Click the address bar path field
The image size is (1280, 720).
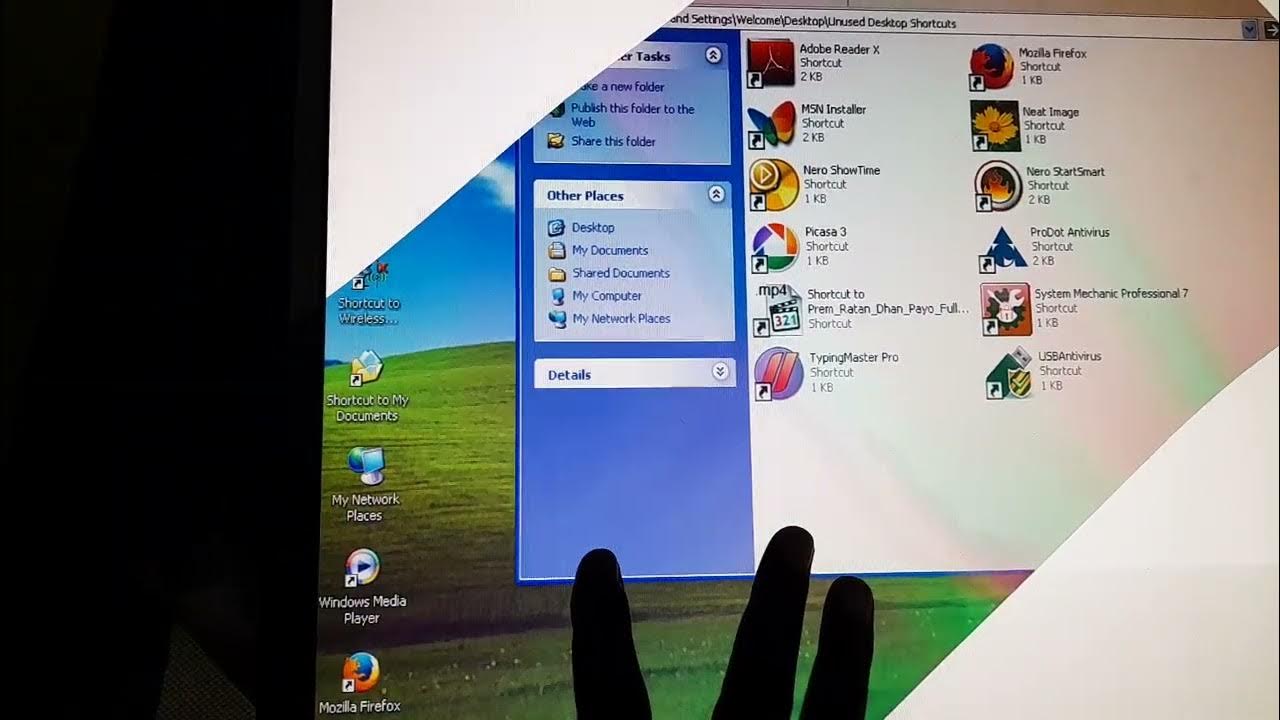[x=955, y=23]
